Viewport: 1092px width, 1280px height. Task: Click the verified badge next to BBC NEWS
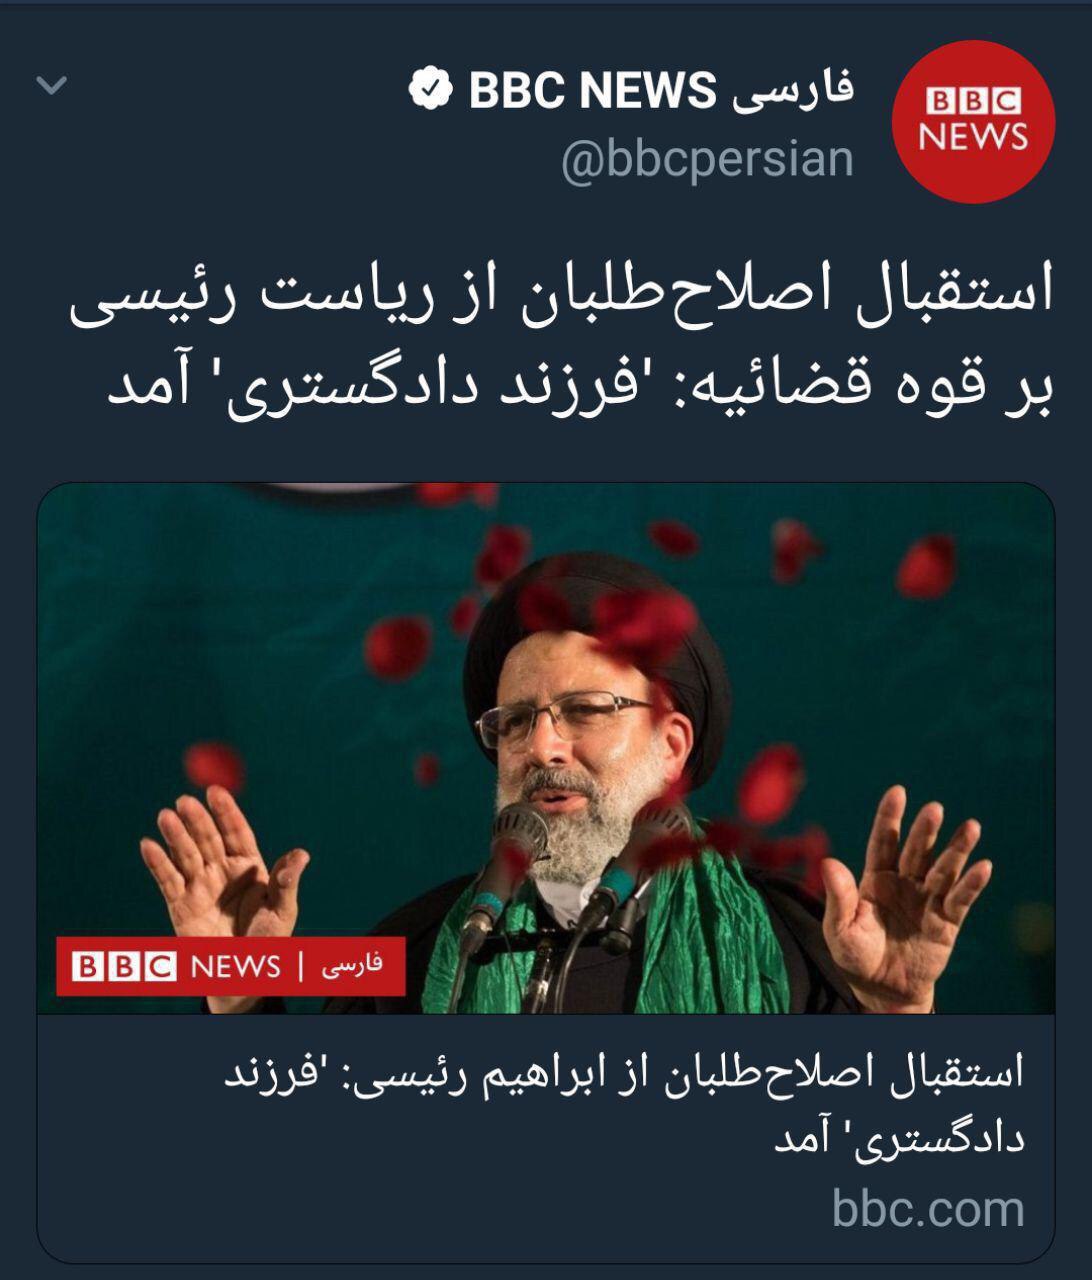point(429,89)
